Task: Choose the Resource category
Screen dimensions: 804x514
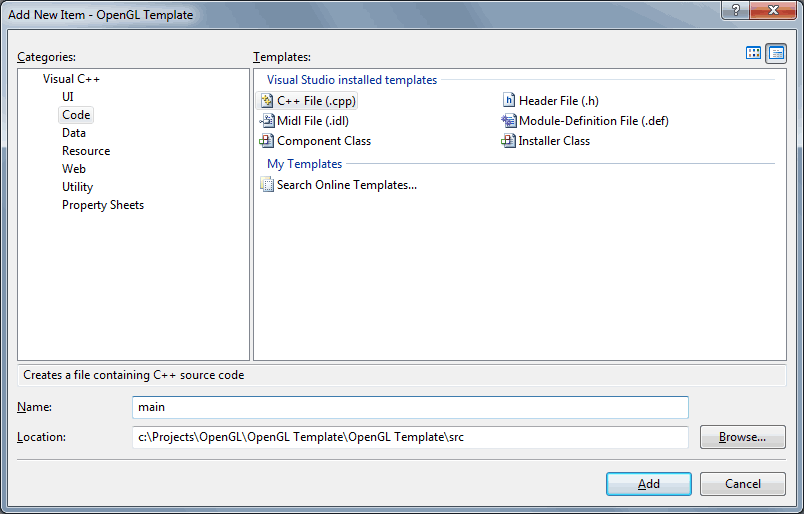Action: click(86, 151)
